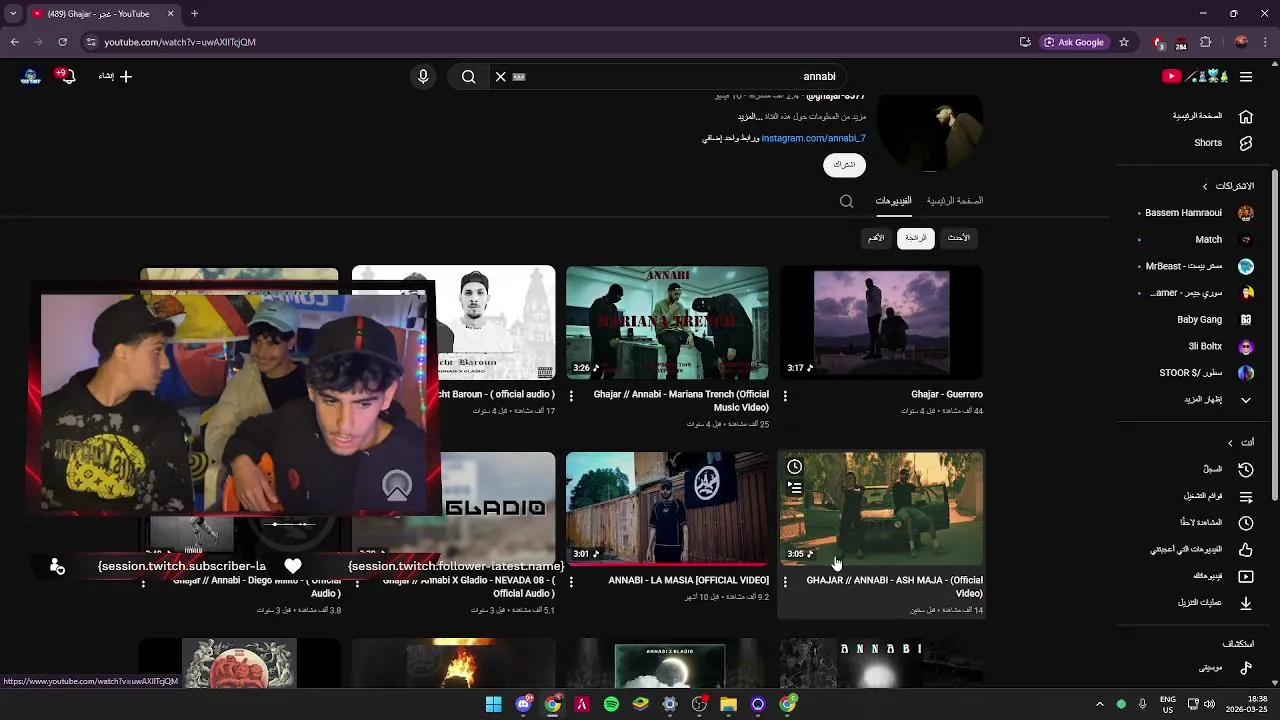Open Match subscription channel
The width and height of the screenshot is (1280, 720).
1198,240
